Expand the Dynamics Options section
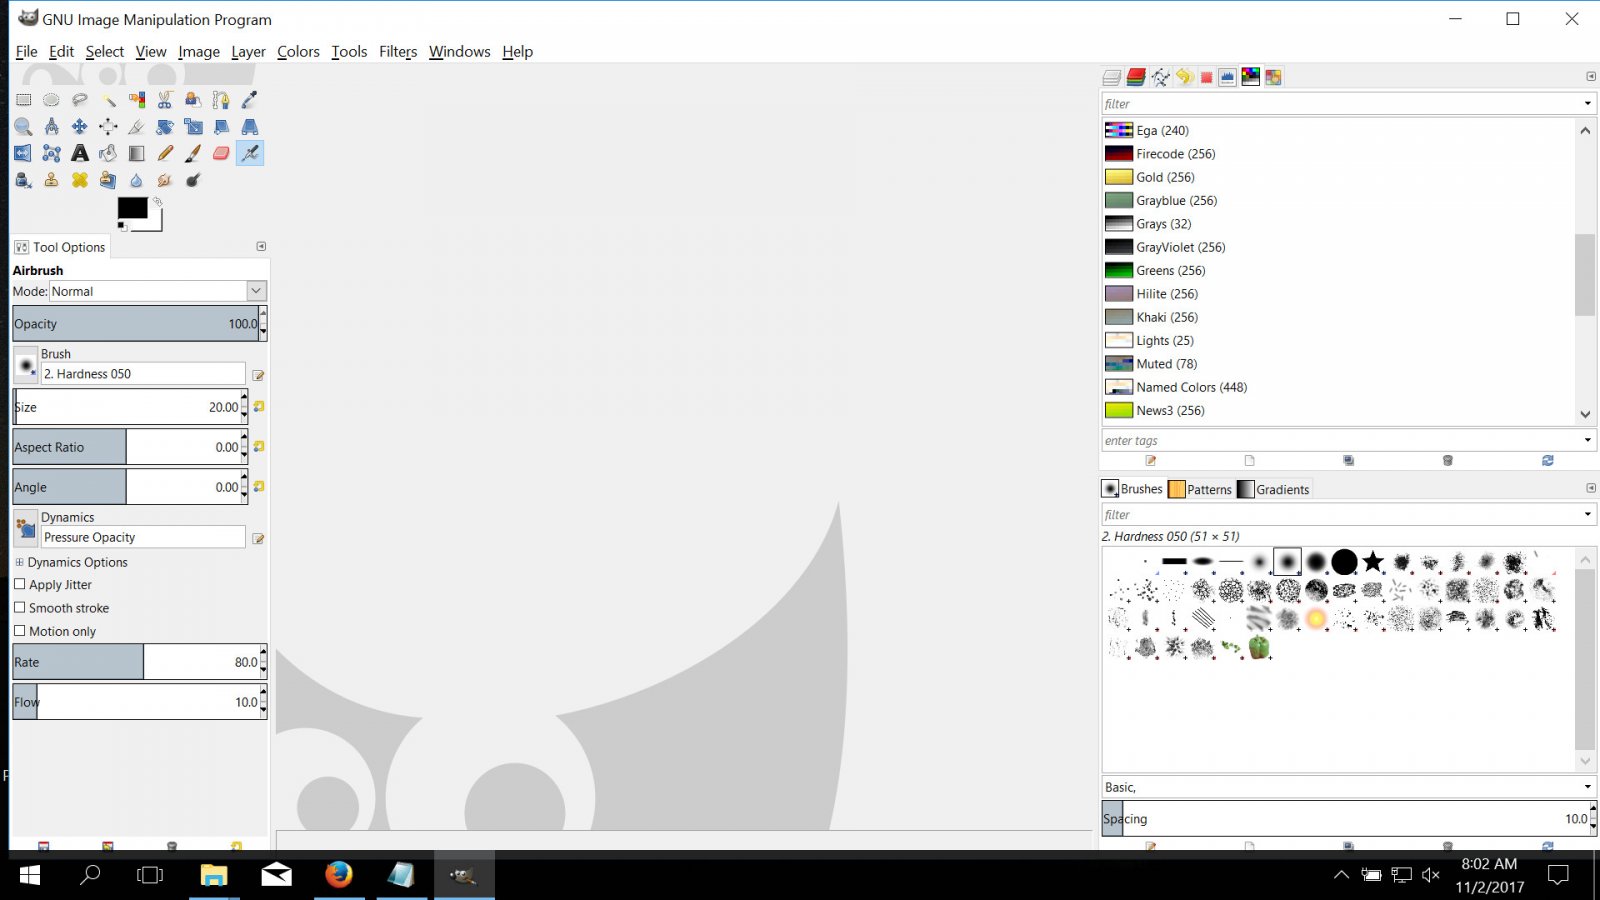The width and height of the screenshot is (1600, 900). pos(19,562)
